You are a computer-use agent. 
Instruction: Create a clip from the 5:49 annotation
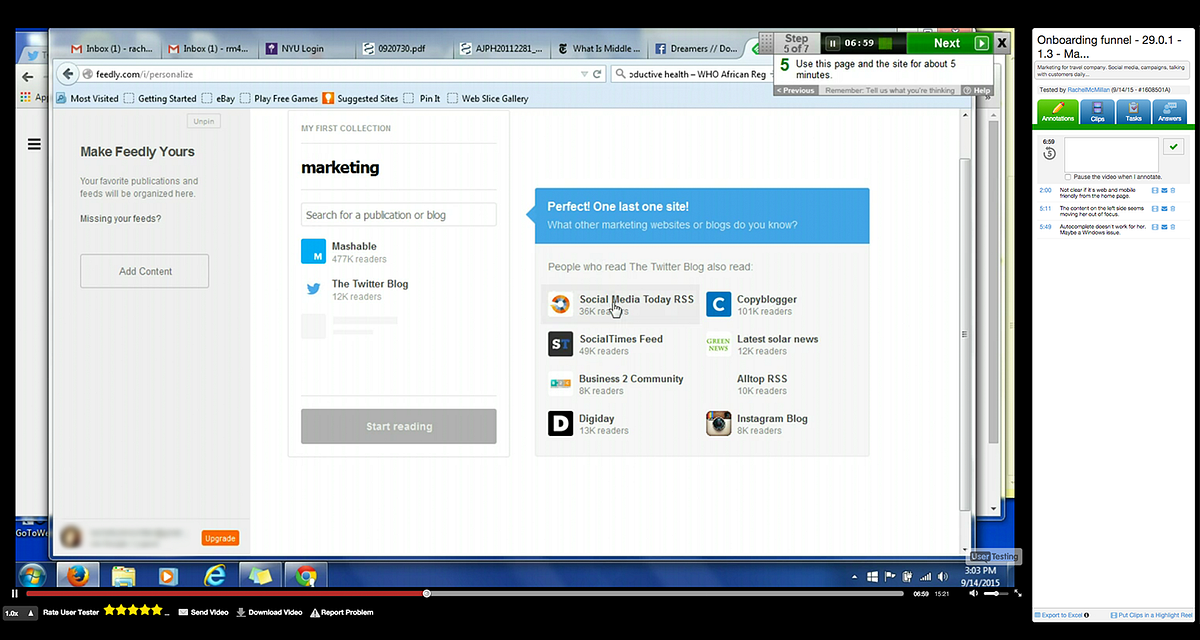(1155, 227)
